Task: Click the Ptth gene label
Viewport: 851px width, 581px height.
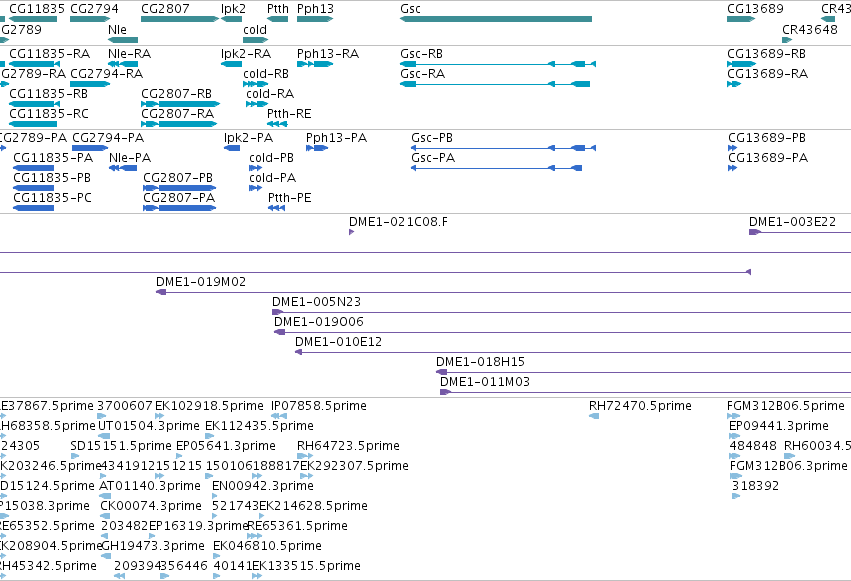Action: [278, 9]
